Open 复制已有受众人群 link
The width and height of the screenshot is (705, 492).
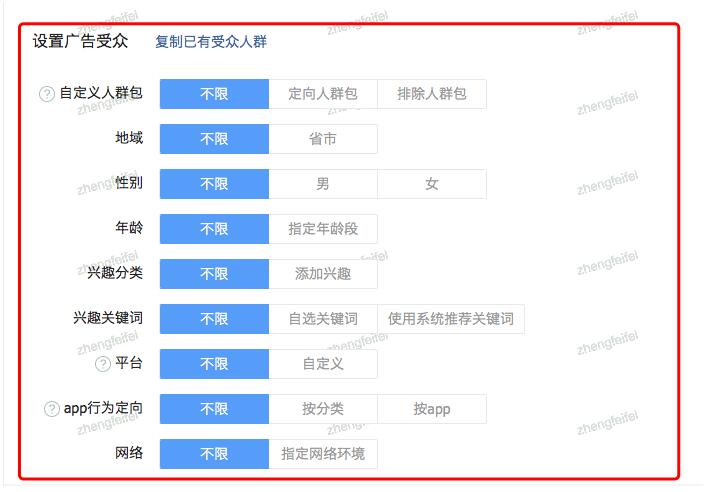click(x=211, y=42)
